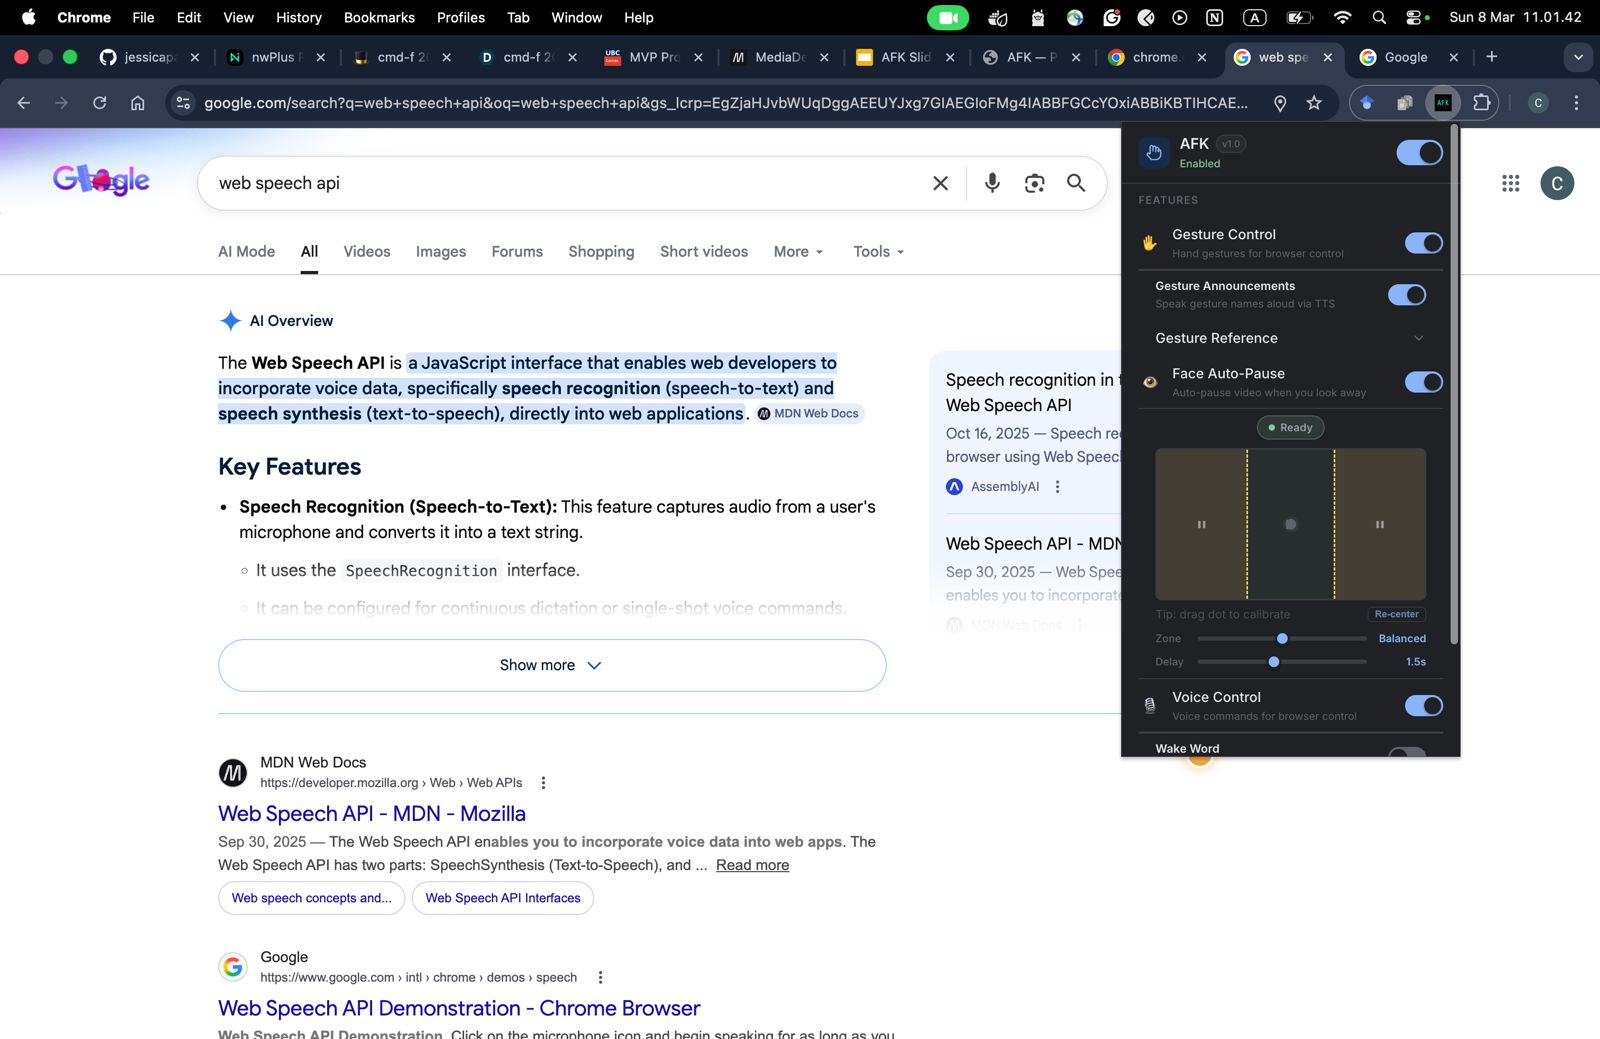Adjust the Zone slider handle
This screenshot has width=1600, height=1039.
click(1282, 638)
